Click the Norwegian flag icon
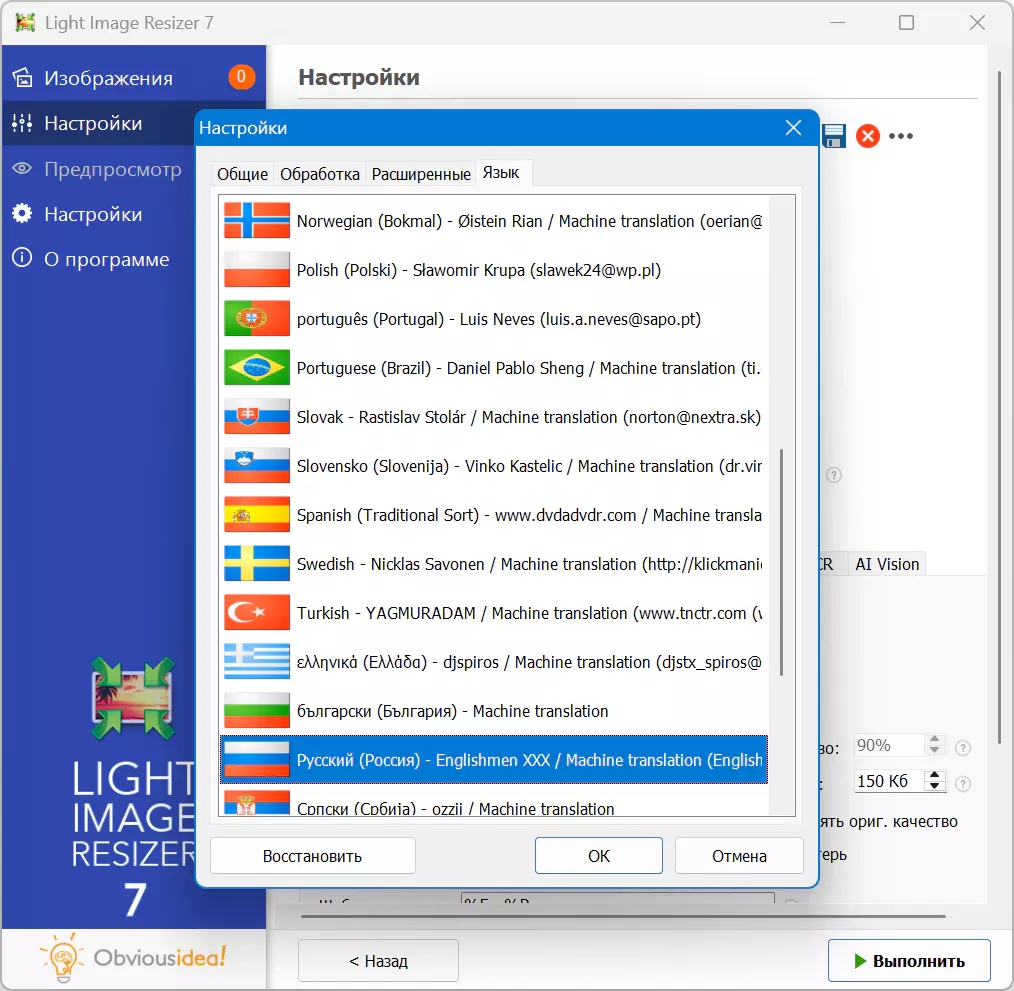This screenshot has height=991, width=1014. (x=257, y=221)
